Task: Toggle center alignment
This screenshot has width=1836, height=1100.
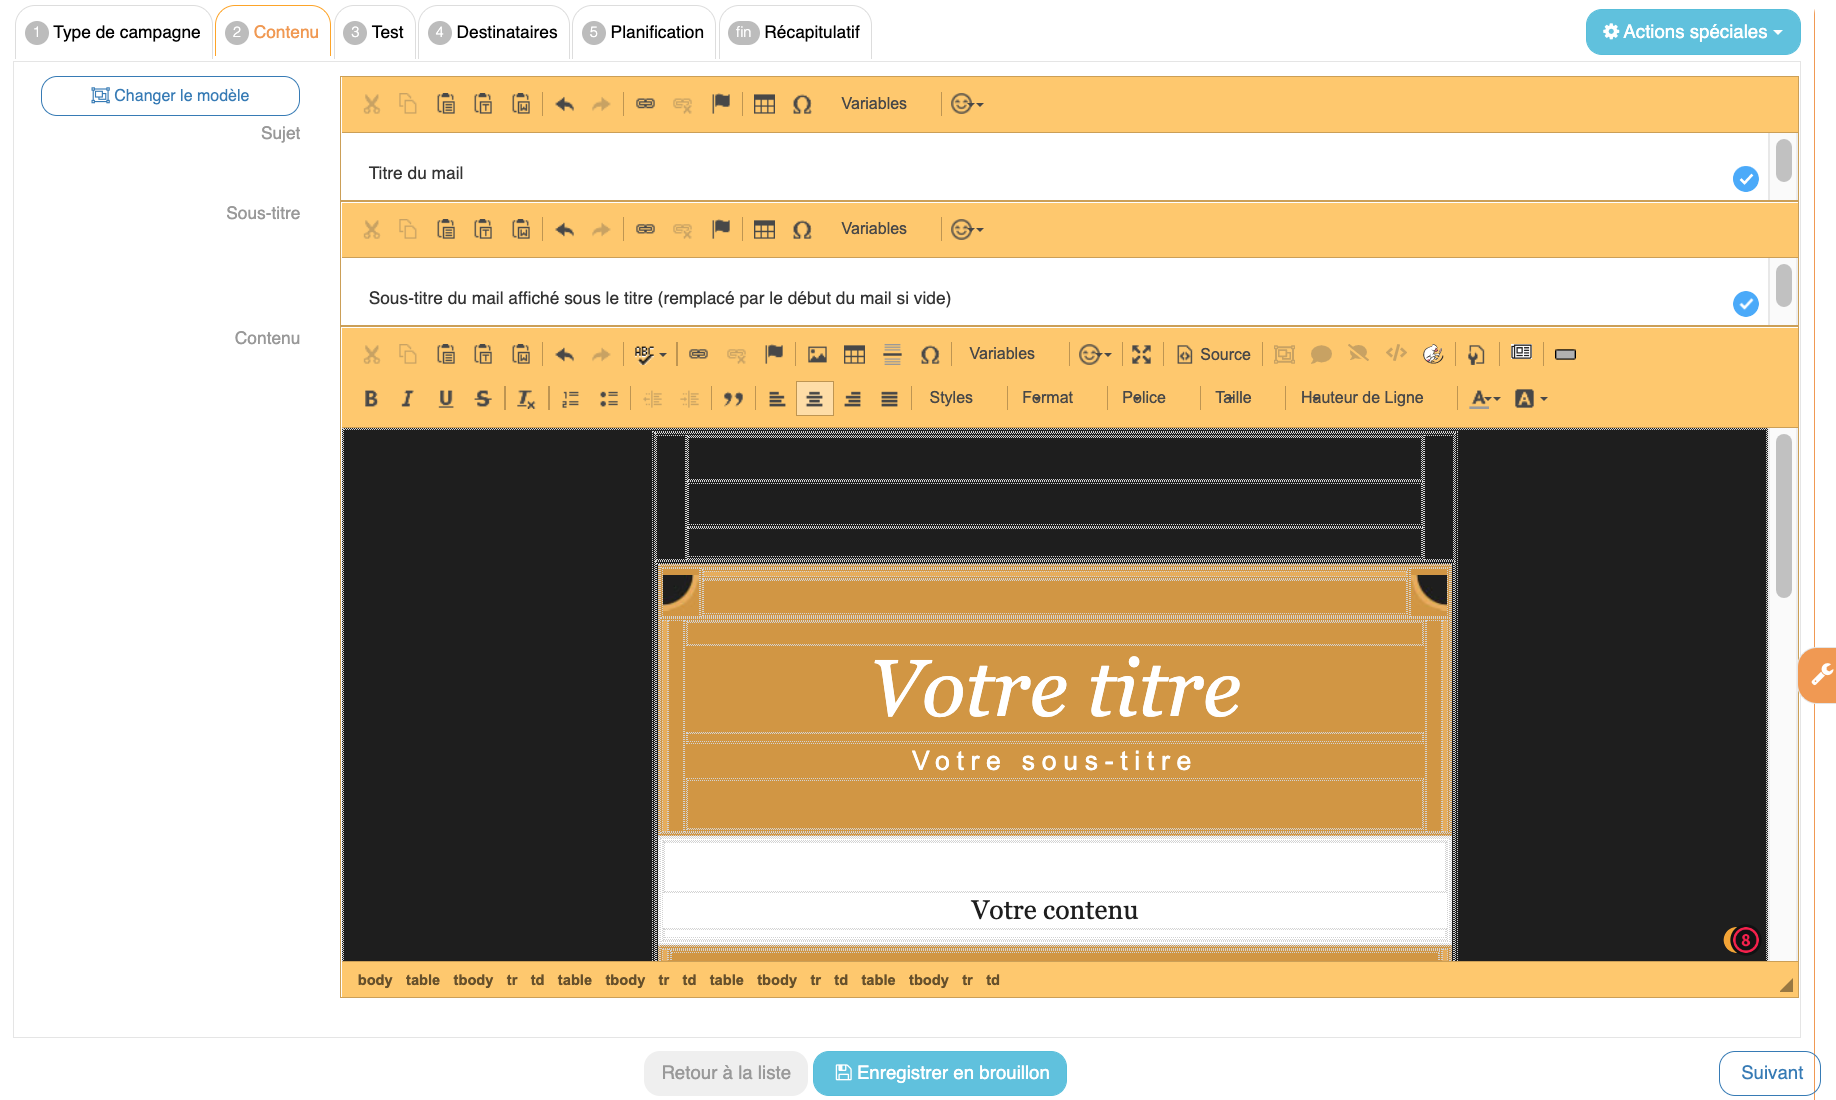Action: pyautogui.click(x=814, y=399)
